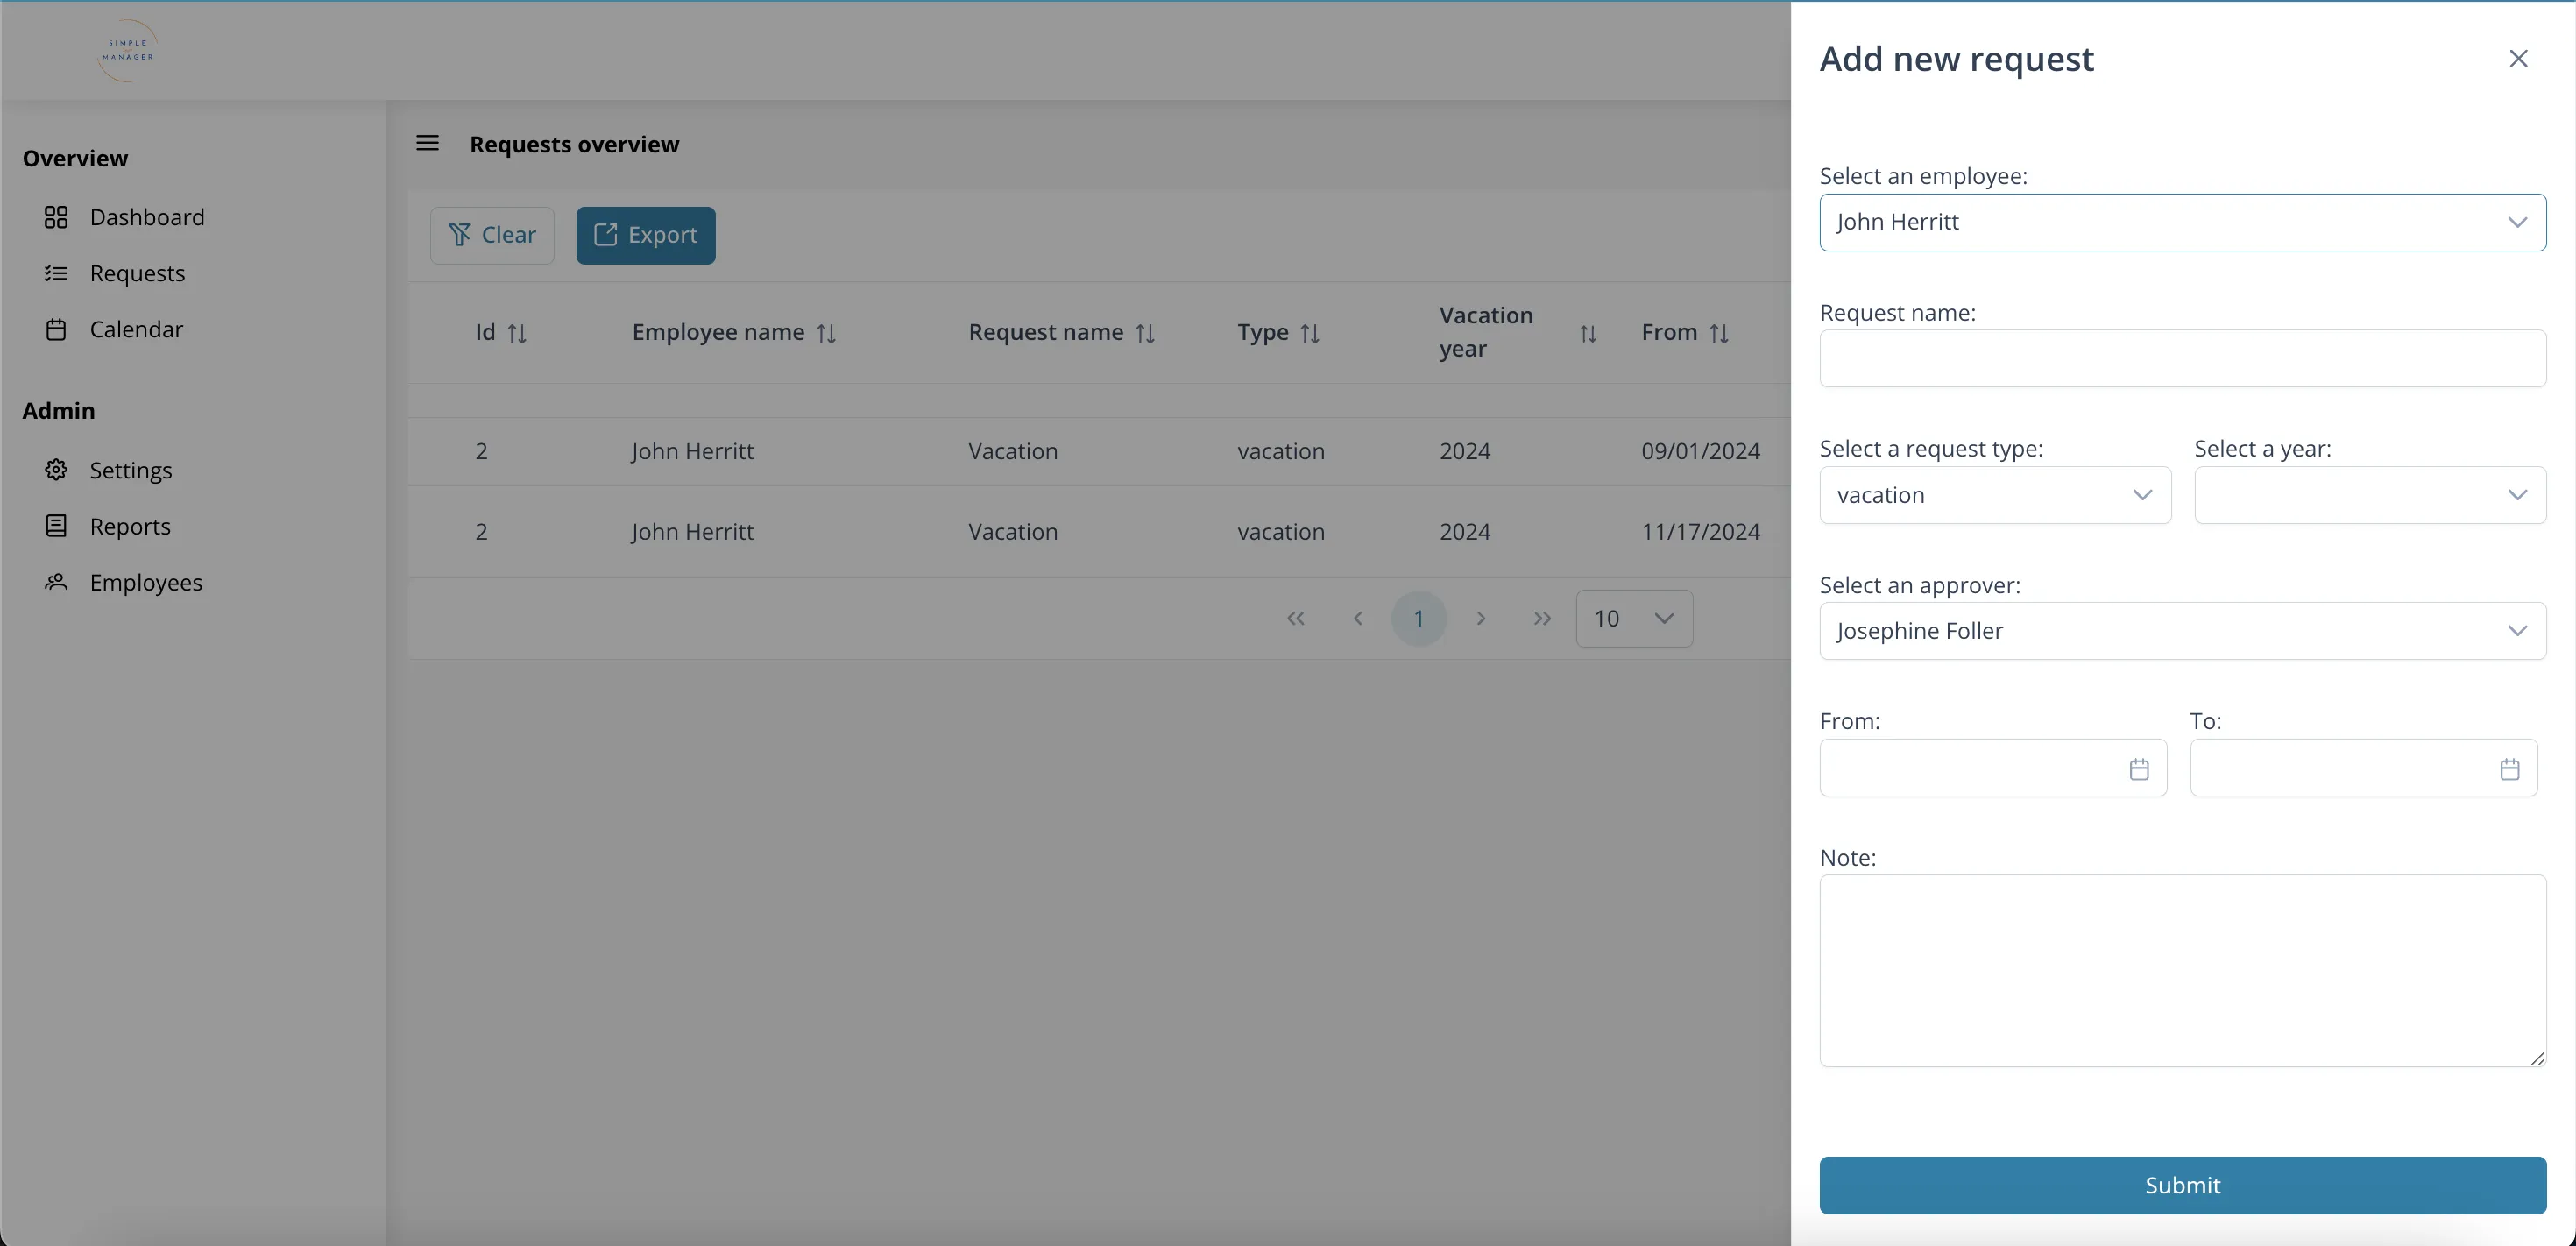This screenshot has height=1246, width=2576.
Task: Click the Dashboard icon in sidebar
Action: coord(56,216)
